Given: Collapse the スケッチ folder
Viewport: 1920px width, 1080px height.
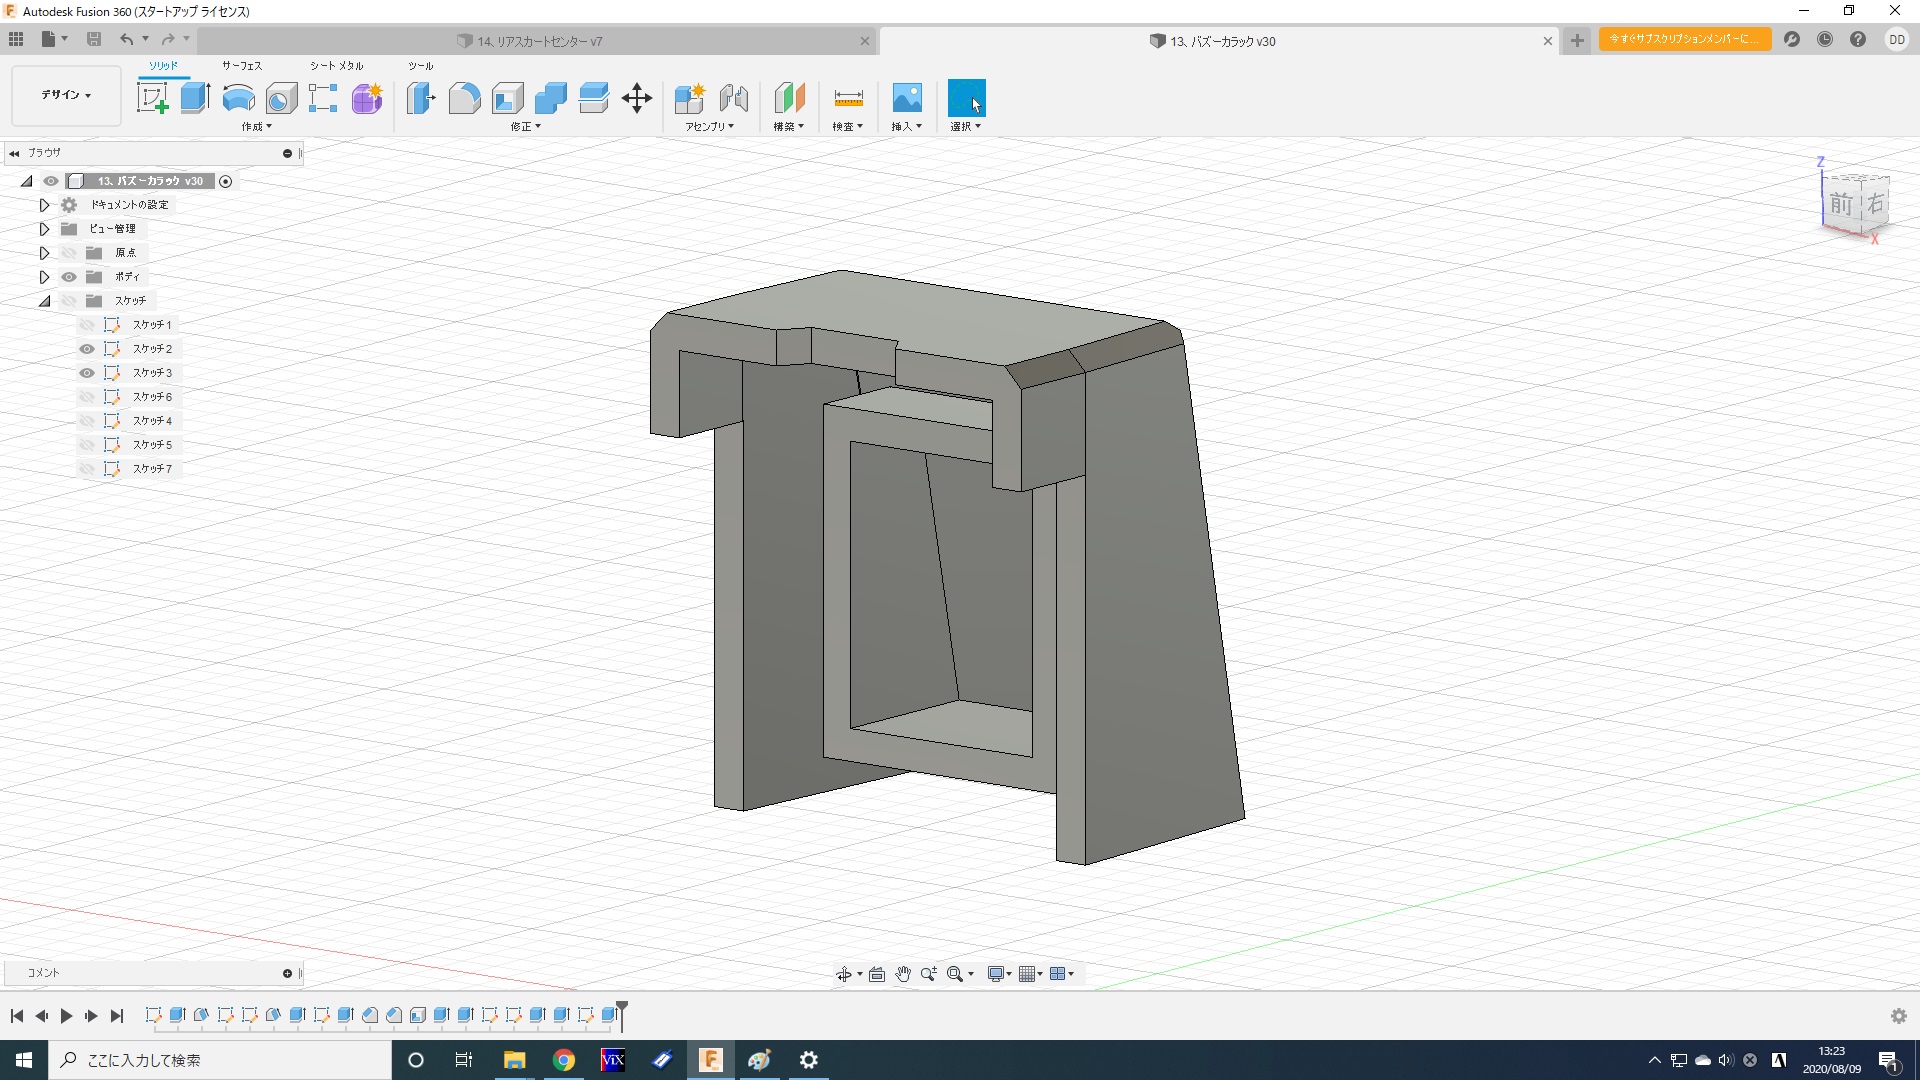Looking at the screenshot, I should click(x=44, y=301).
